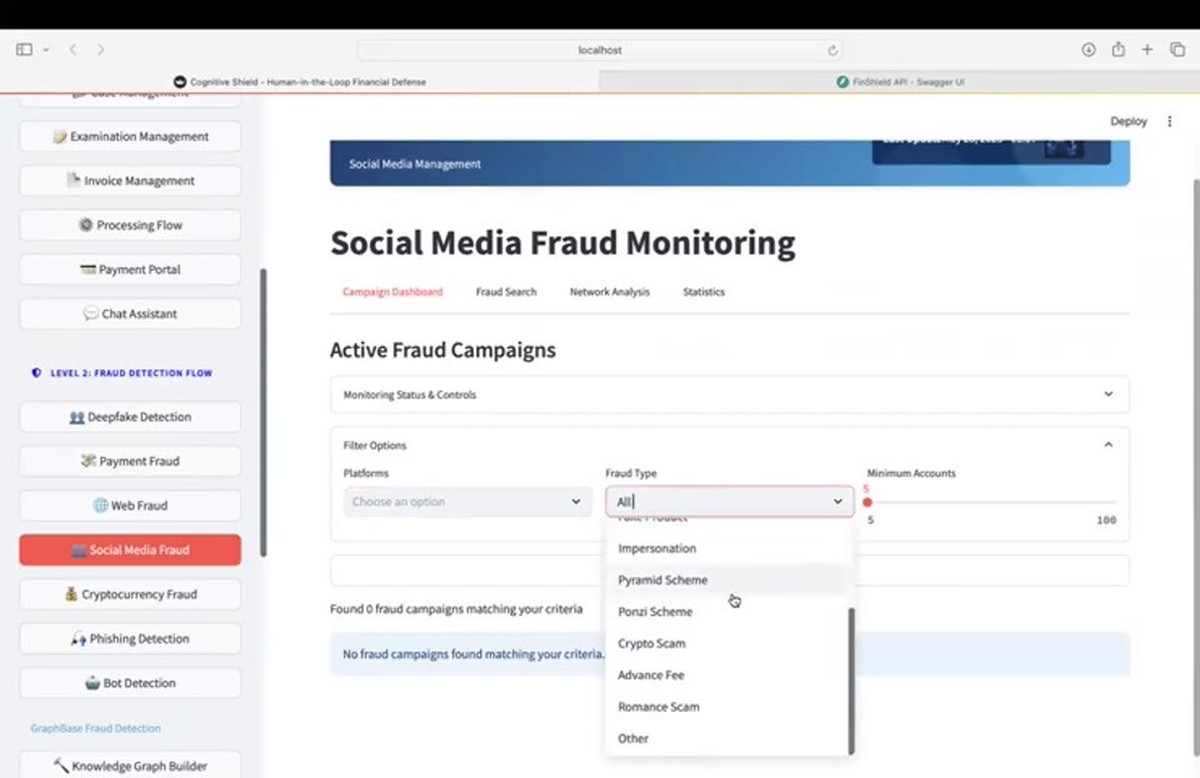Image resolution: width=1200 pixels, height=778 pixels.
Task: Open Processing Flow in sidebar
Action: pos(130,225)
